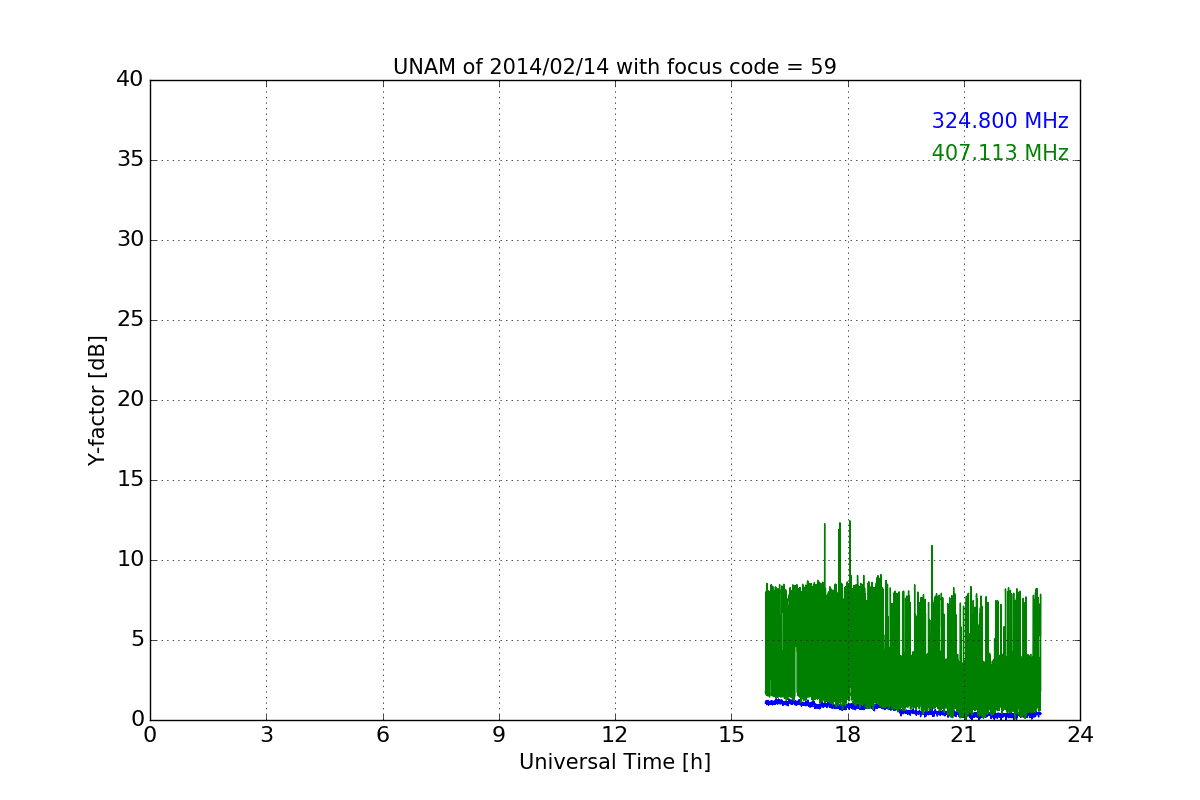The width and height of the screenshot is (1200, 800).
Task: Click the y-axis tick label 40
Action: click(x=130, y=79)
